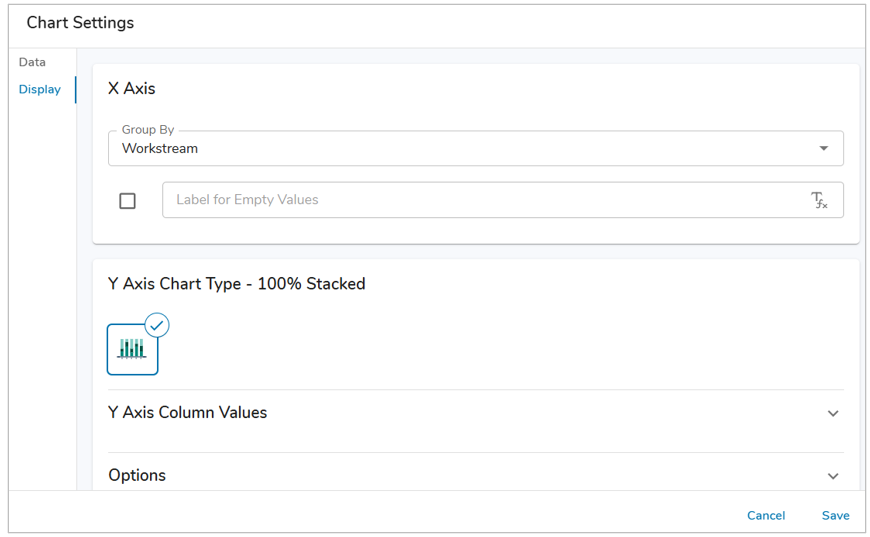Click the Y Axis Column Values heading
870x537 pixels.
tap(188, 413)
